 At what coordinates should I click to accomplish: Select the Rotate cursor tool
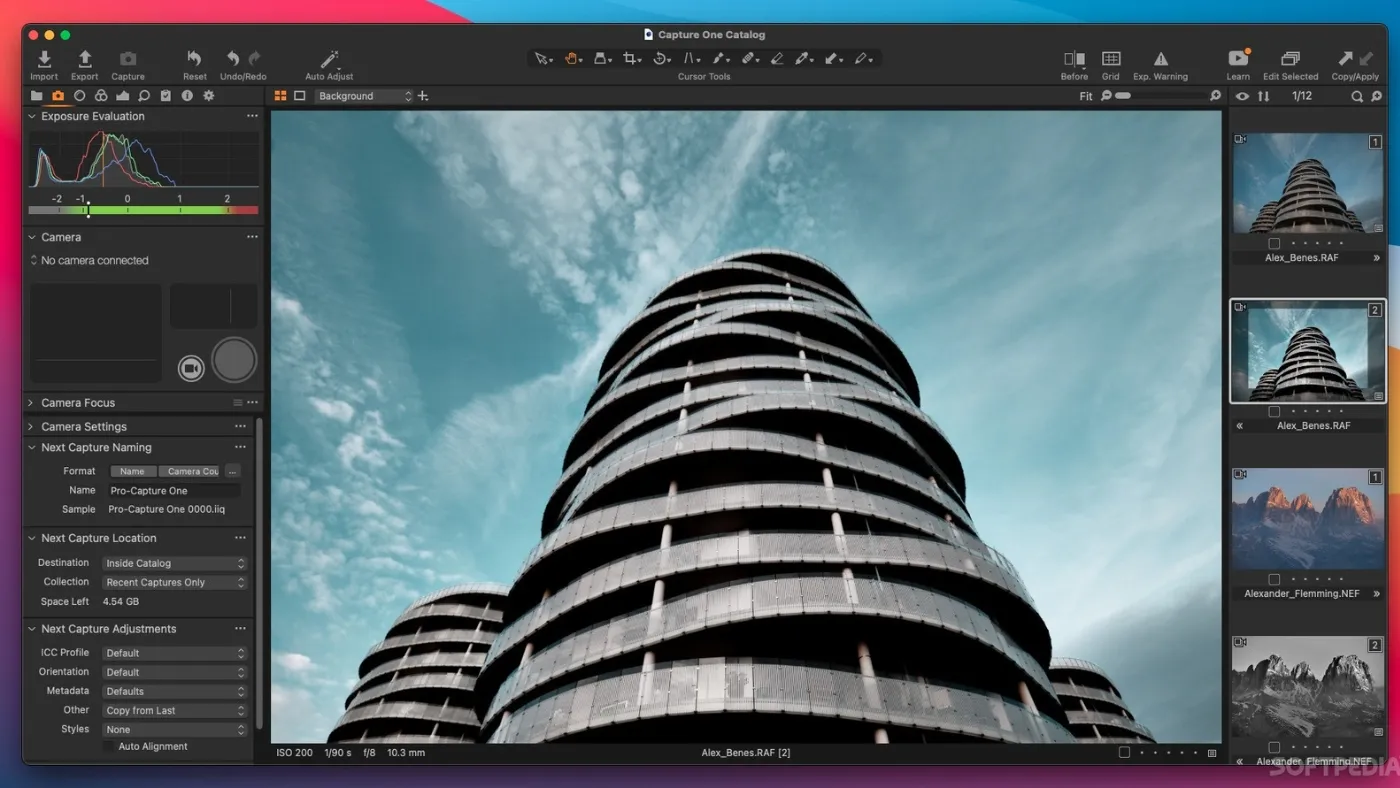661,58
